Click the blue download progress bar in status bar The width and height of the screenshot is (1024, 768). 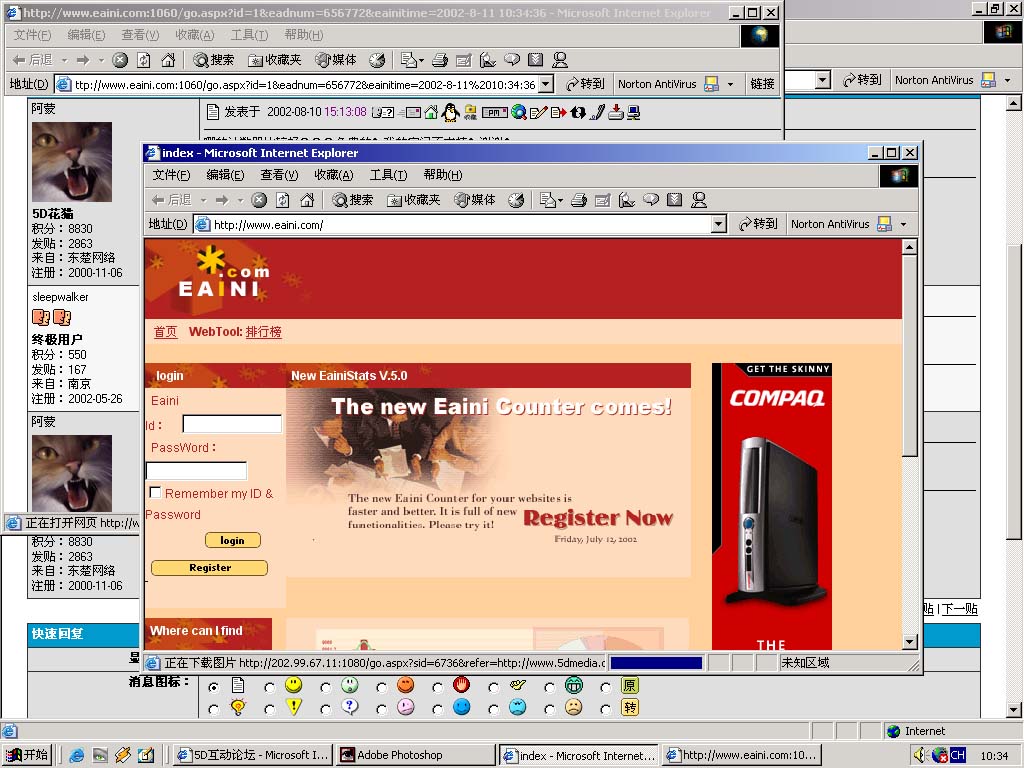click(656, 663)
